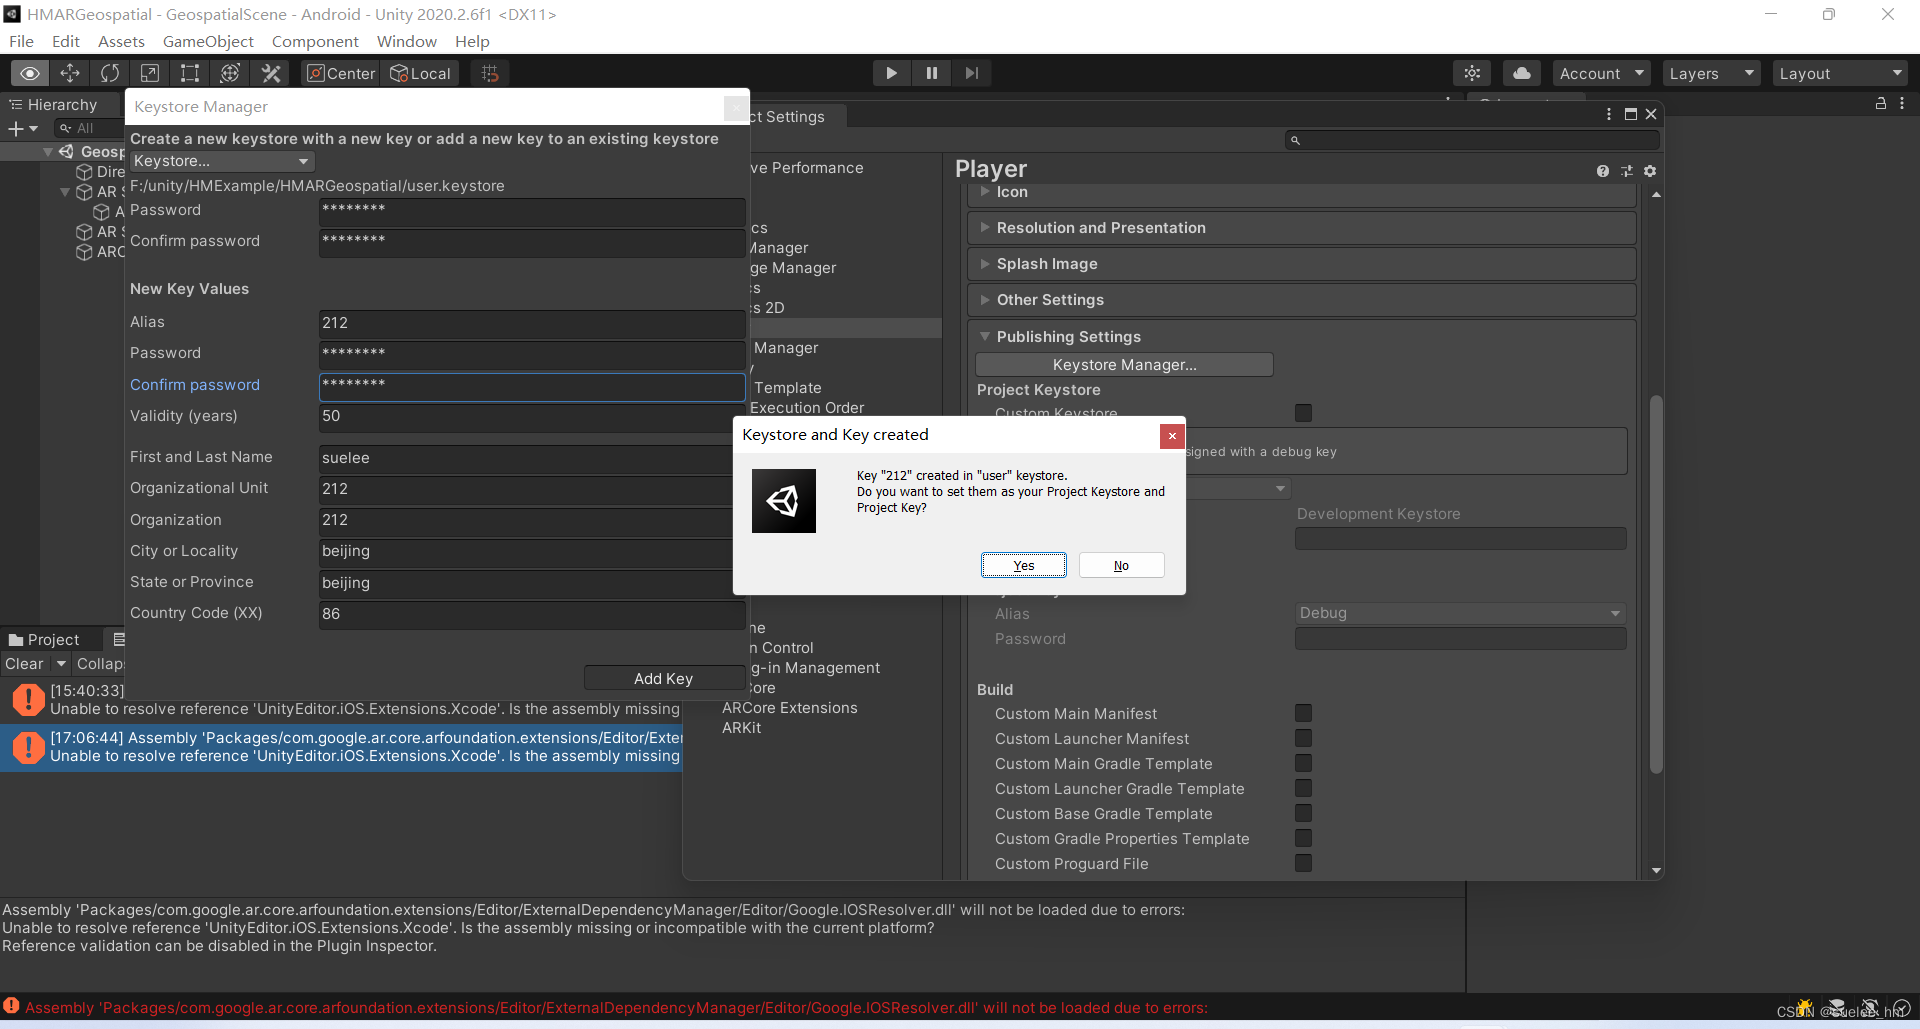The width and height of the screenshot is (1920, 1029).
Task: Toggle pivot mode Center button
Action: [x=341, y=73]
